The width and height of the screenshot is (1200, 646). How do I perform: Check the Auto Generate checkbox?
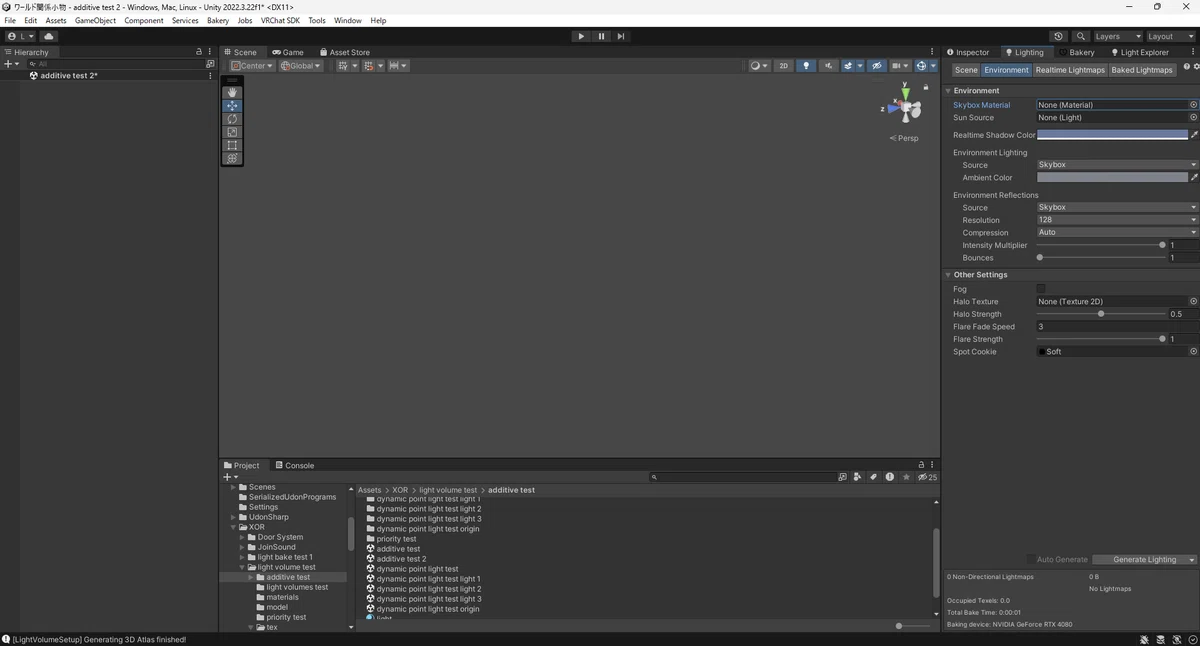[1032, 560]
